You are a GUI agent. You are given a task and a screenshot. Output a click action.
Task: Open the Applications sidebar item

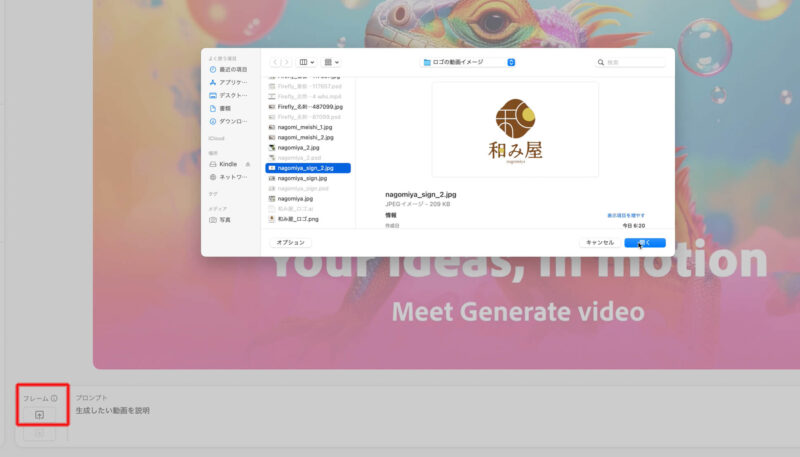228,82
